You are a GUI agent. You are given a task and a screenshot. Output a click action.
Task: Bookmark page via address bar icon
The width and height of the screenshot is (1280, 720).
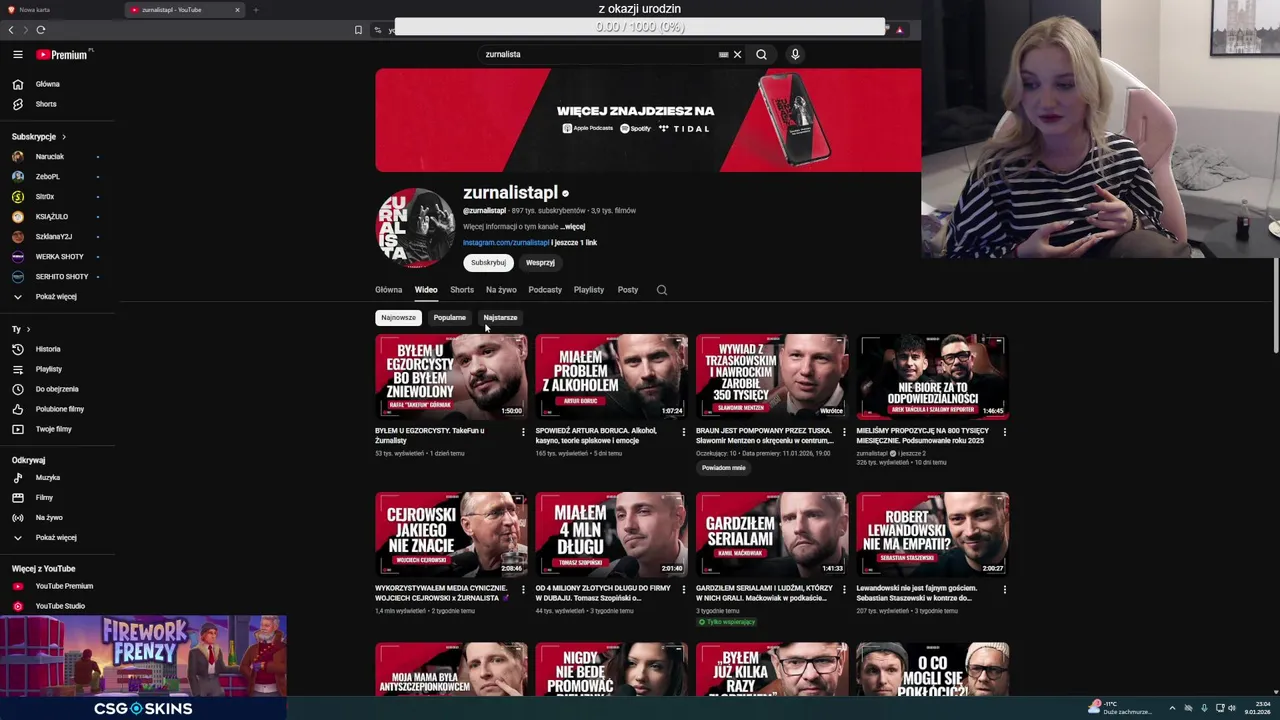[x=358, y=30]
